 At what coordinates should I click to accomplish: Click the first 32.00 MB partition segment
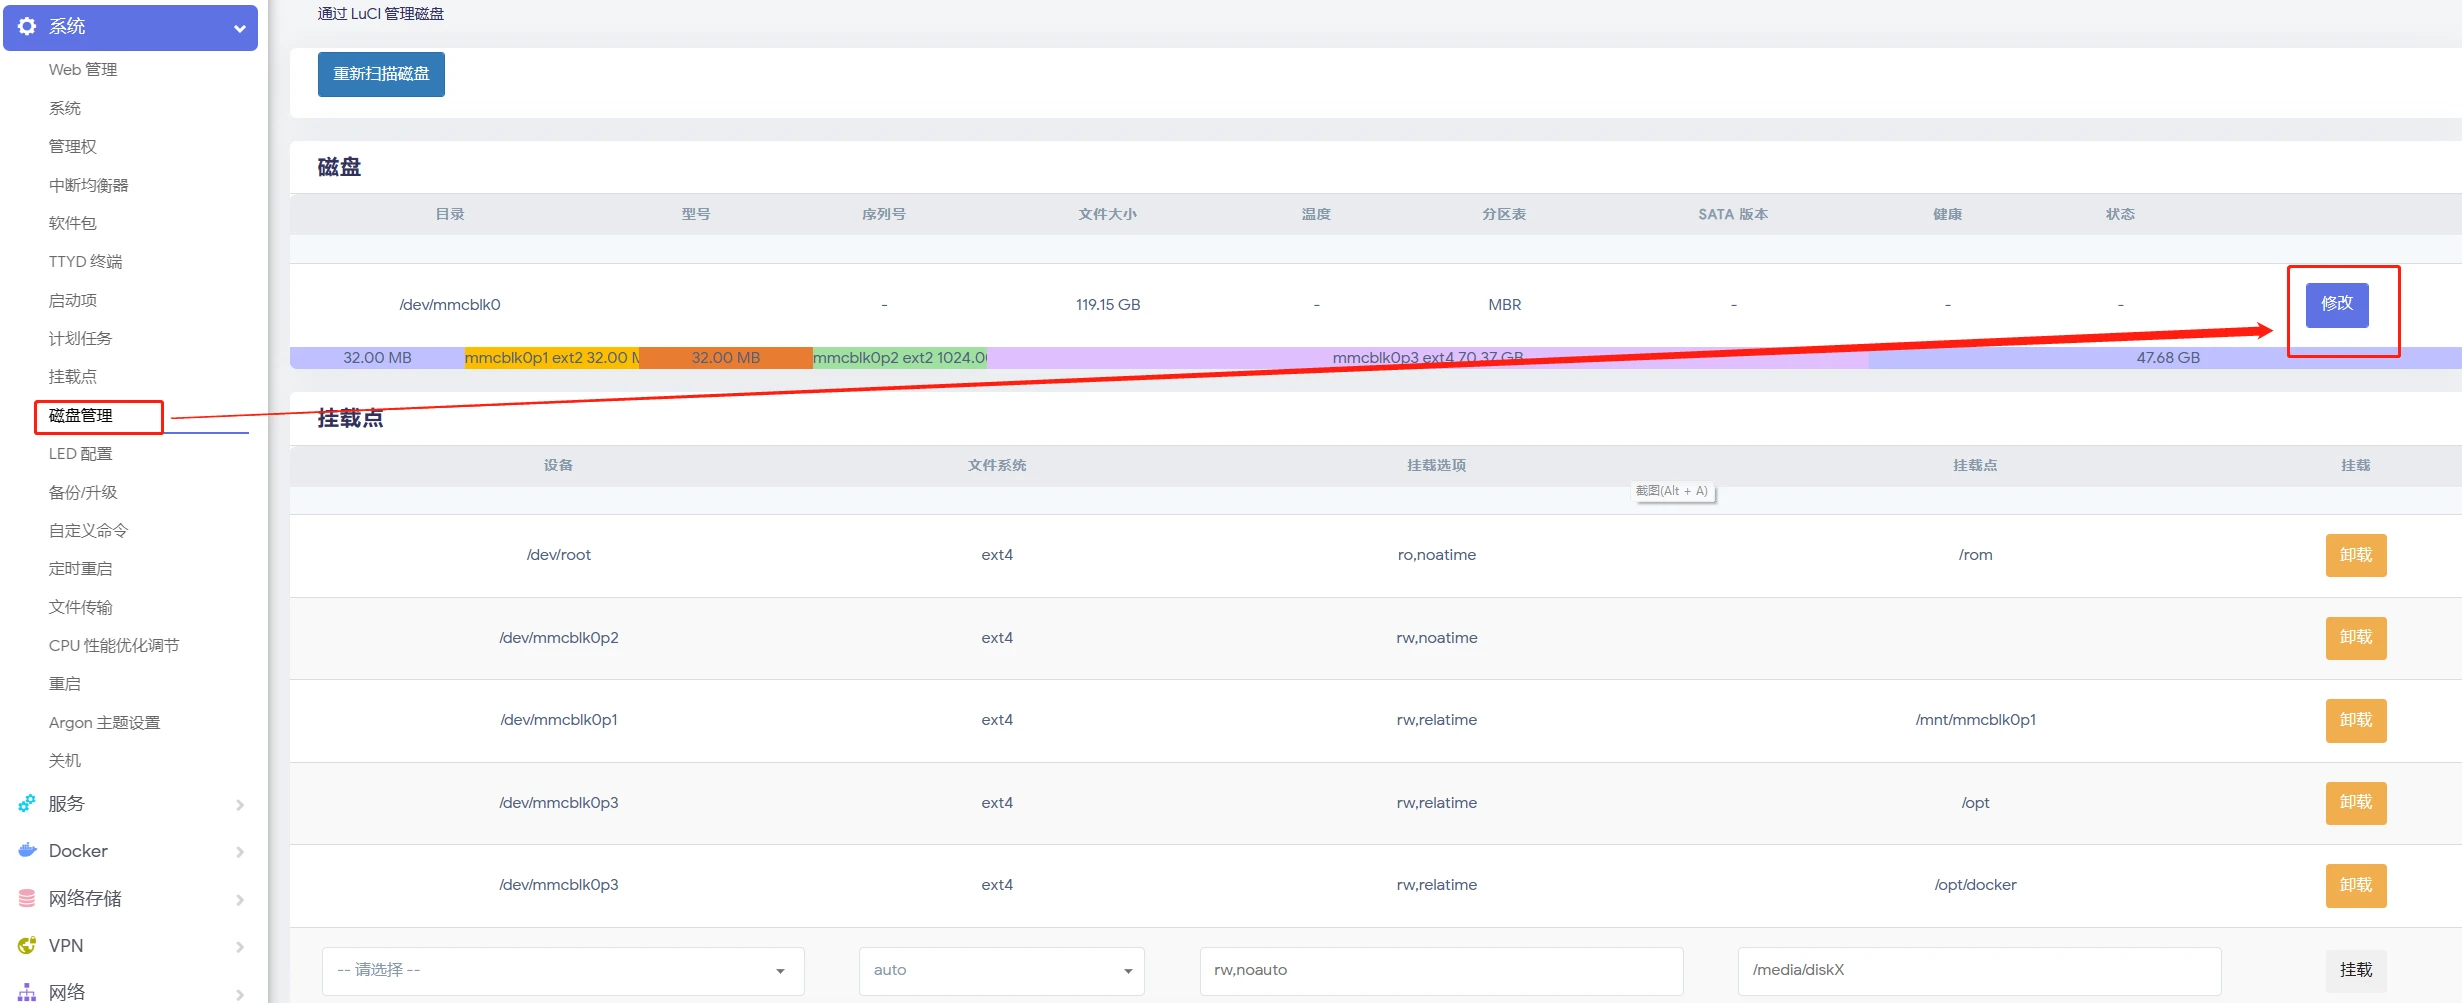point(377,358)
